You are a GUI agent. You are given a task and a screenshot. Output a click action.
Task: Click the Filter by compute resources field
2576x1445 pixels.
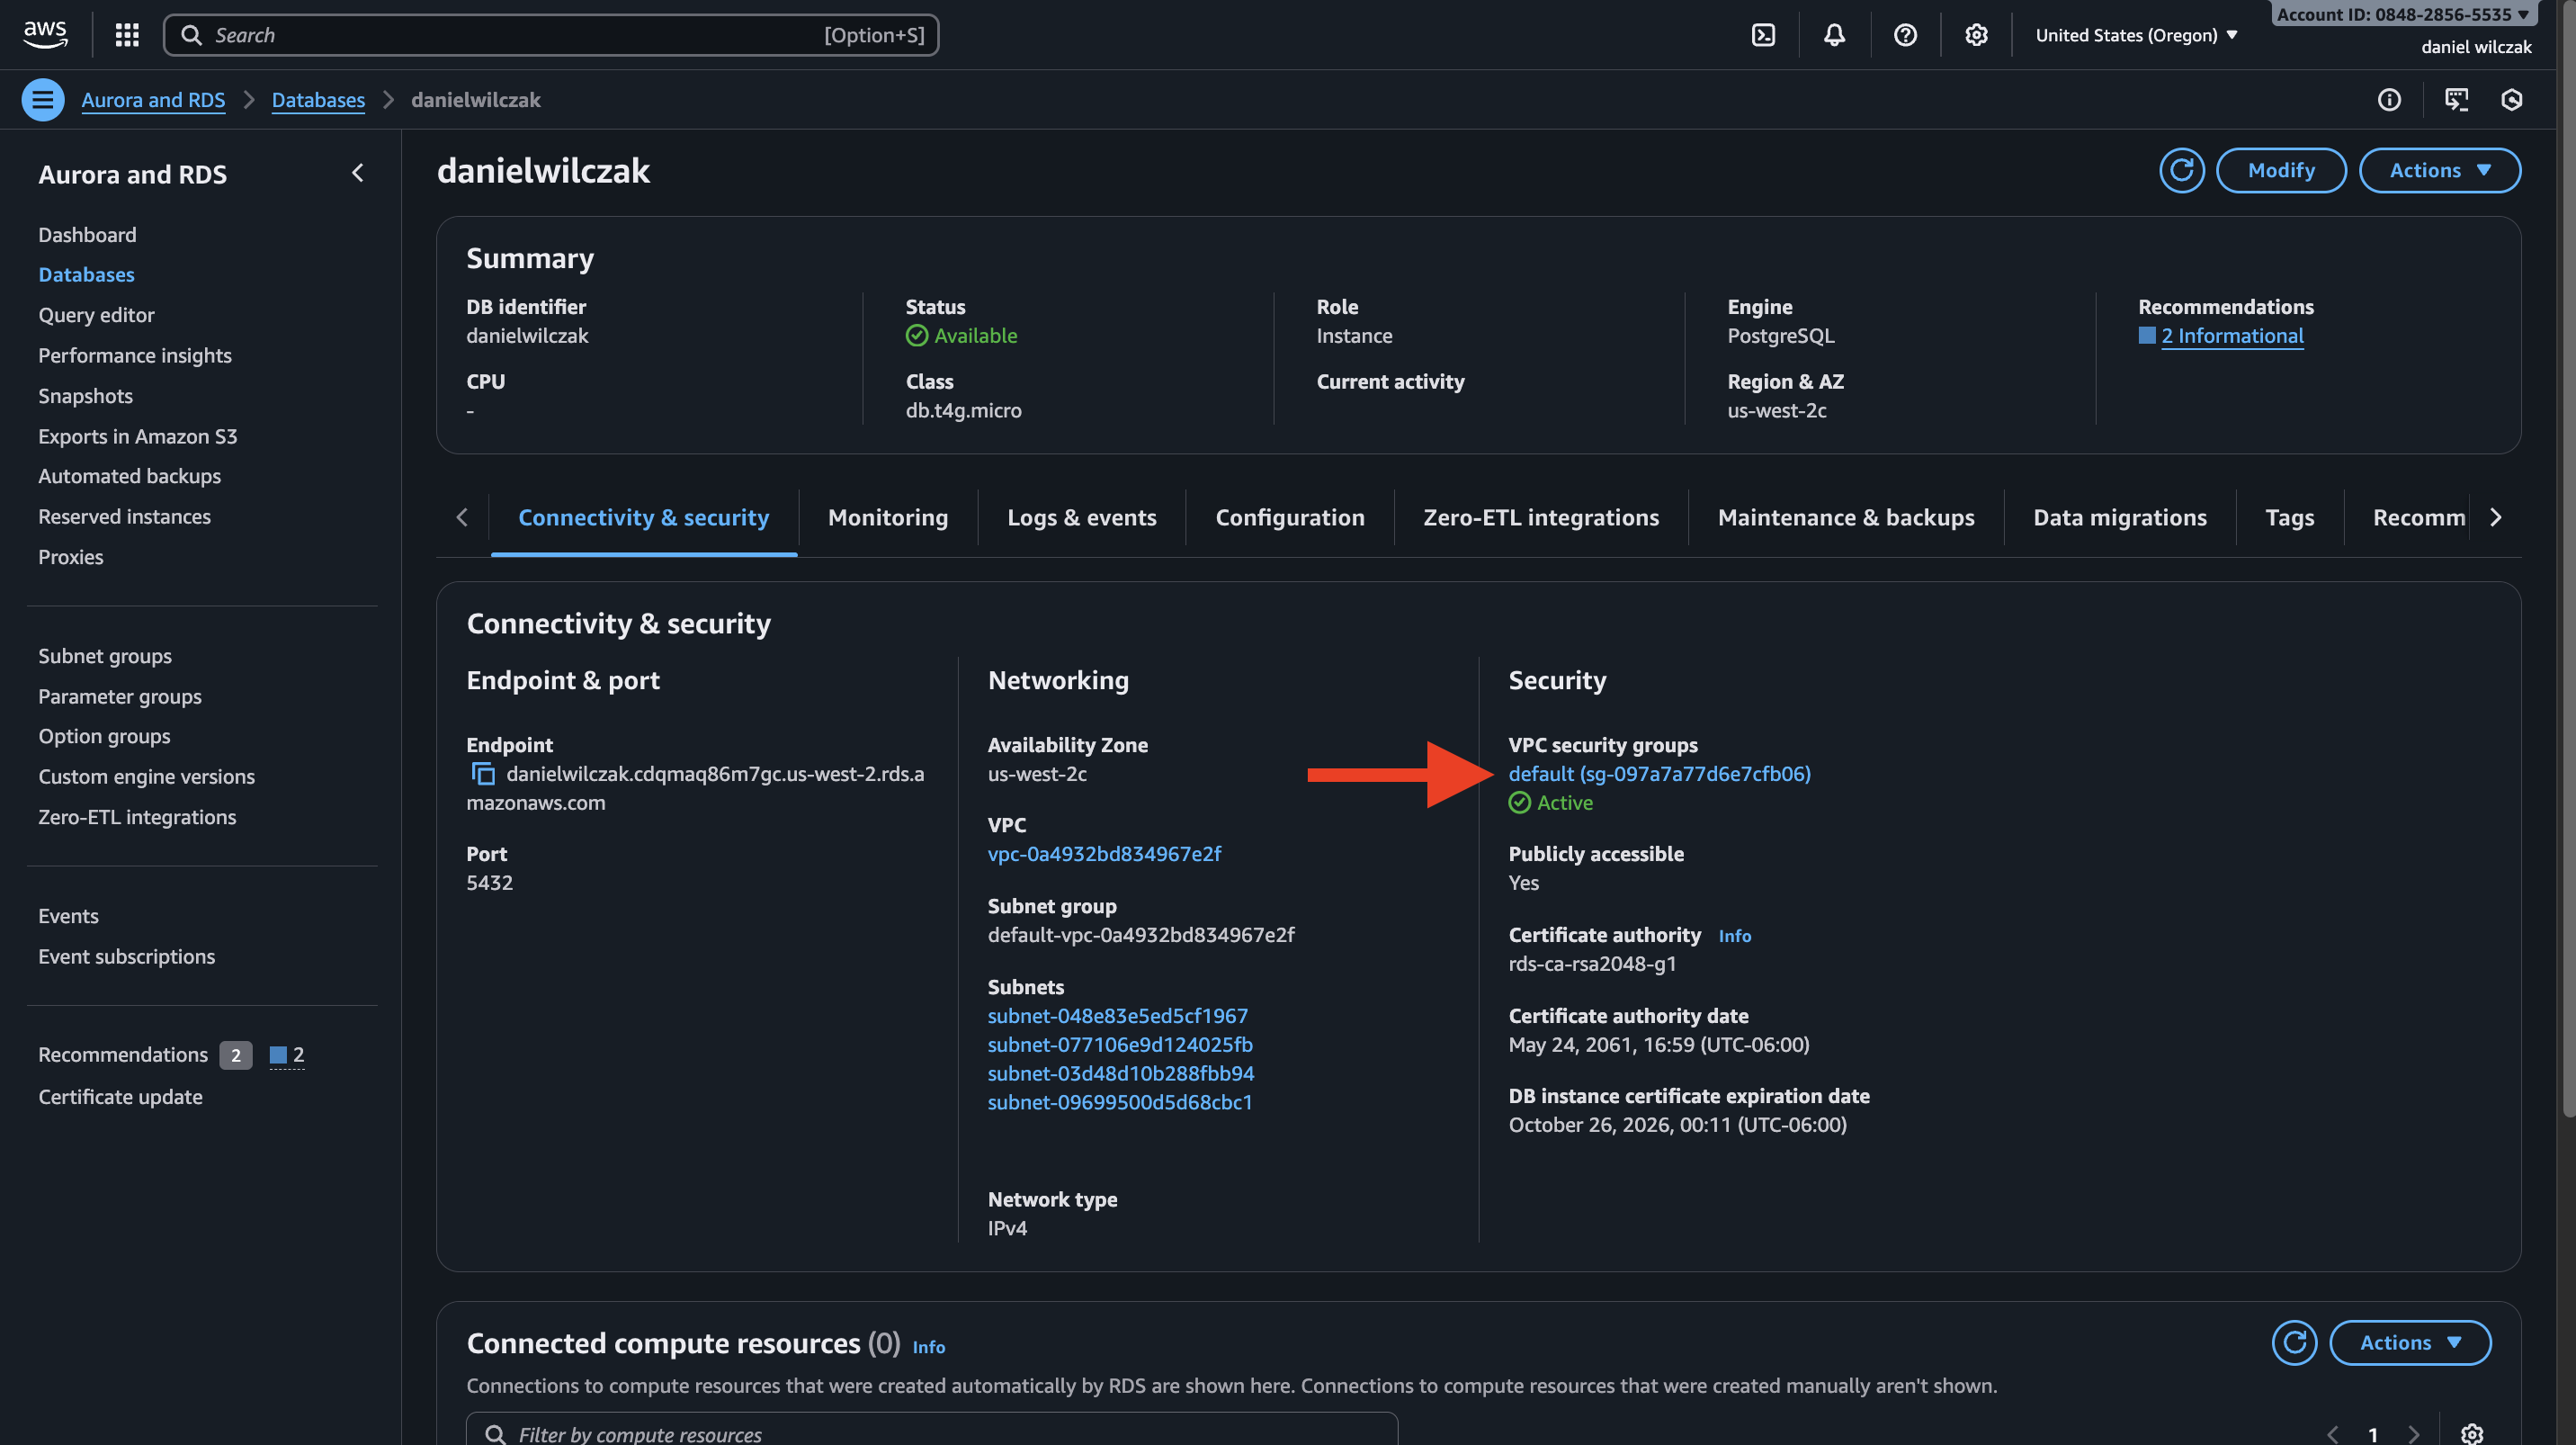[x=930, y=1432]
